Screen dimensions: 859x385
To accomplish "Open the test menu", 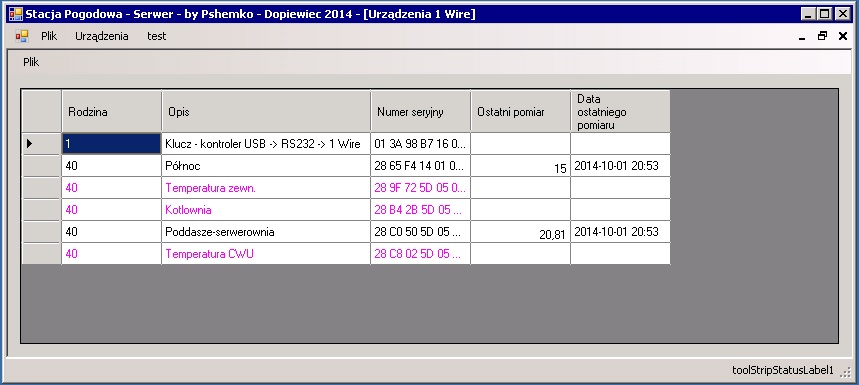I will click(x=157, y=37).
